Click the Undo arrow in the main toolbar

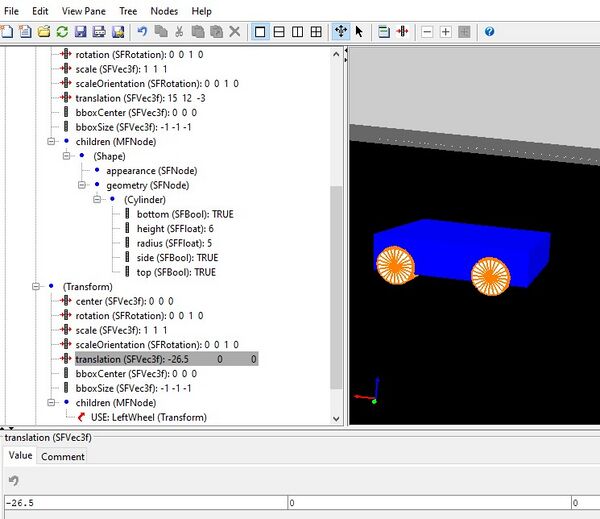tap(140, 32)
